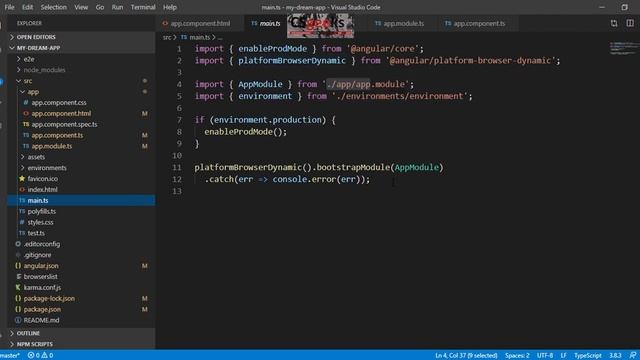Change end of line sequence LF
The height and width of the screenshot is (360, 640).
(x=563, y=356)
